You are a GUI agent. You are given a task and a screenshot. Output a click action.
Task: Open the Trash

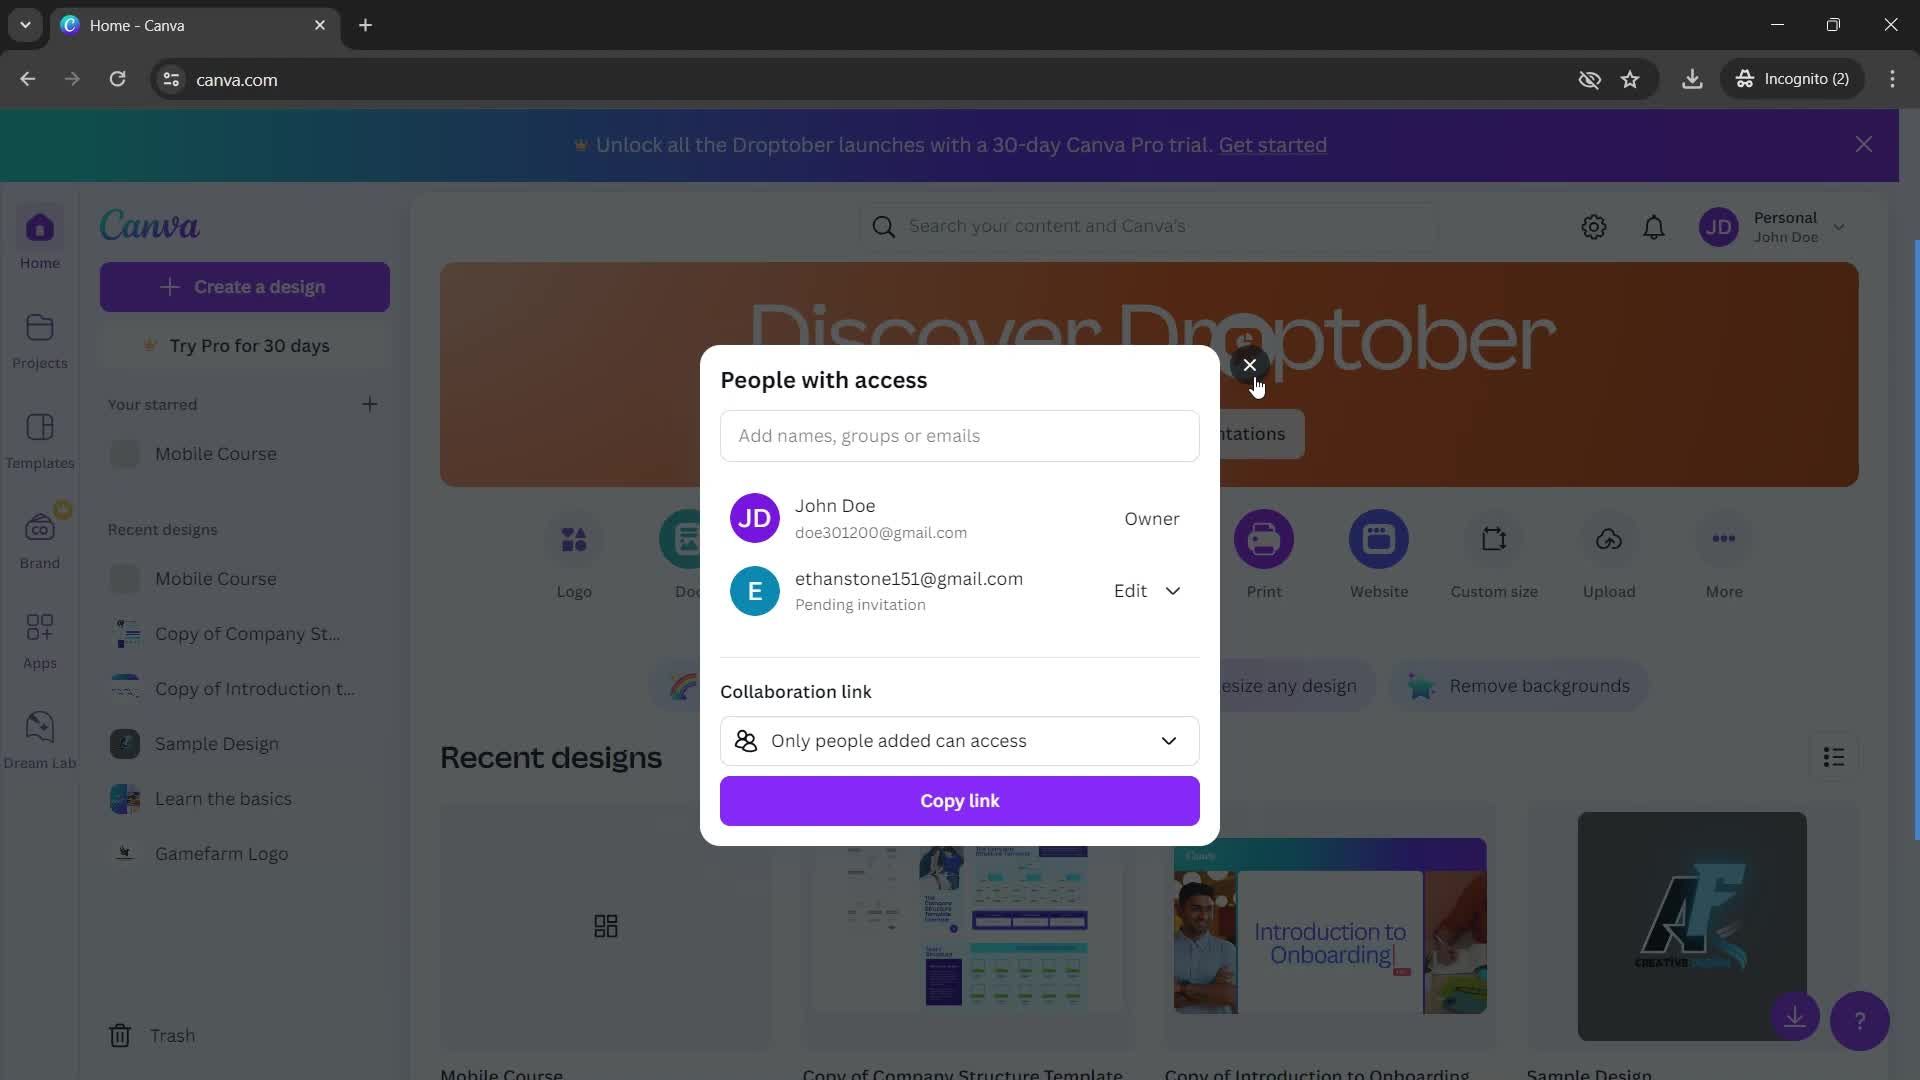click(152, 1036)
